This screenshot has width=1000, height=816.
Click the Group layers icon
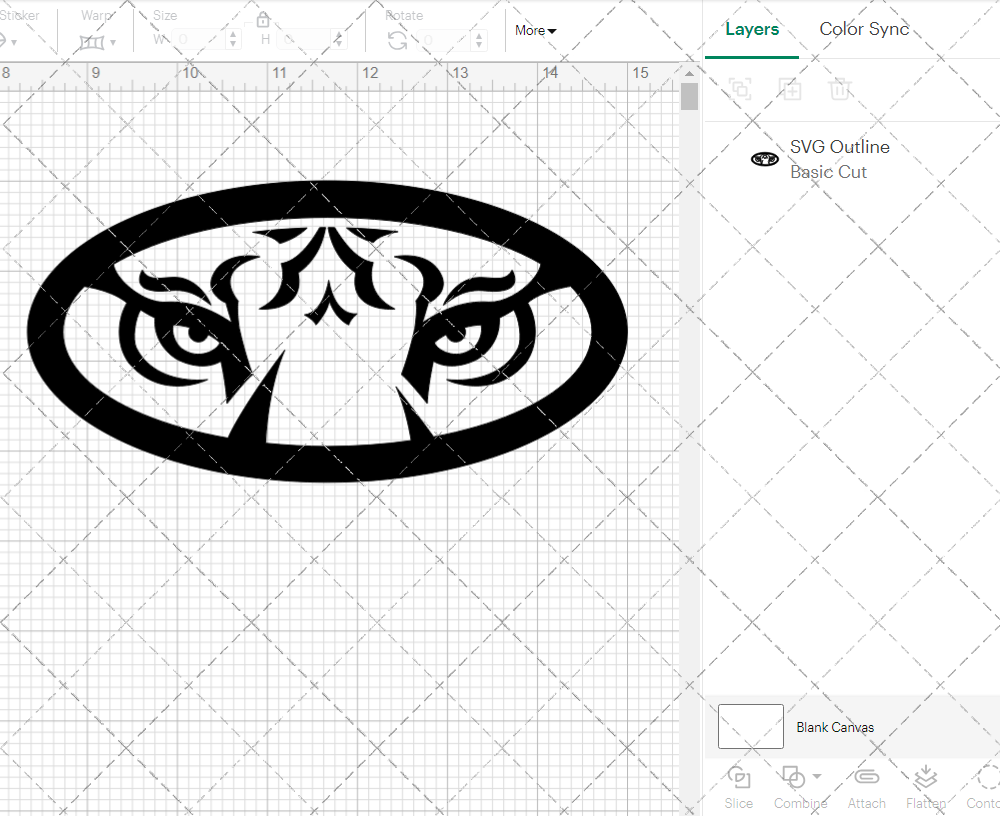click(740, 89)
